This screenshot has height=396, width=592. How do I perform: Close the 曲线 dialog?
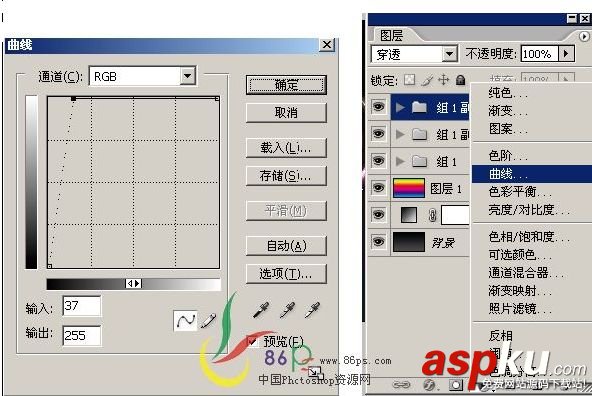327,45
